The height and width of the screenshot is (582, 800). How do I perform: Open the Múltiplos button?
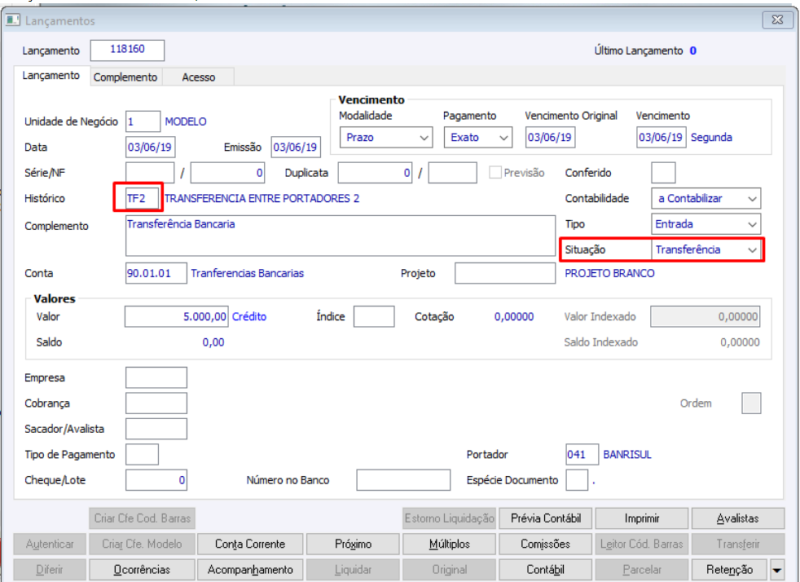coord(449,544)
